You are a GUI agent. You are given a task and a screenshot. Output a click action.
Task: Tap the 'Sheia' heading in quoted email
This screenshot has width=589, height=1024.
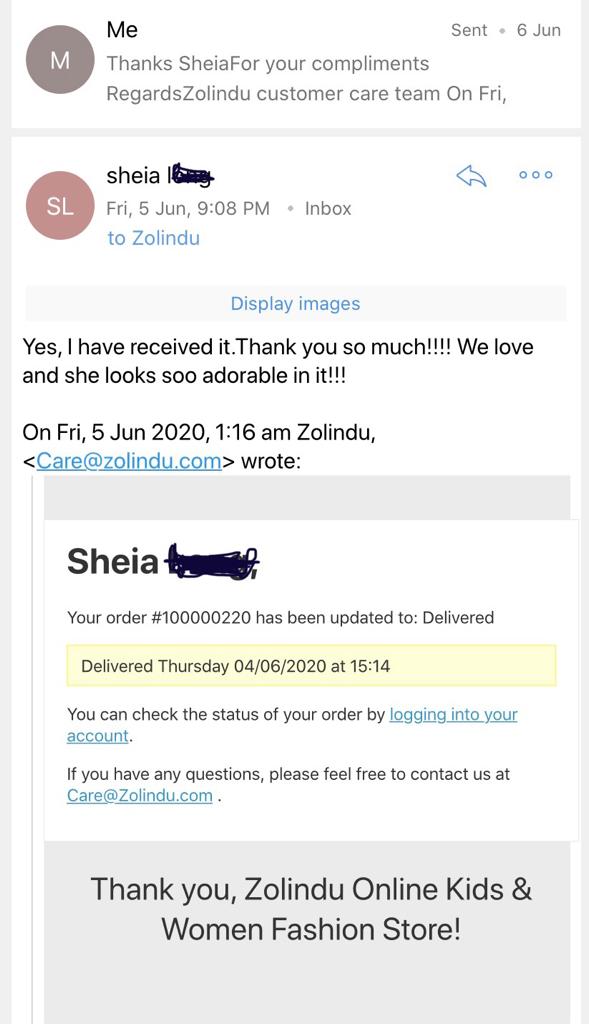(x=112, y=561)
